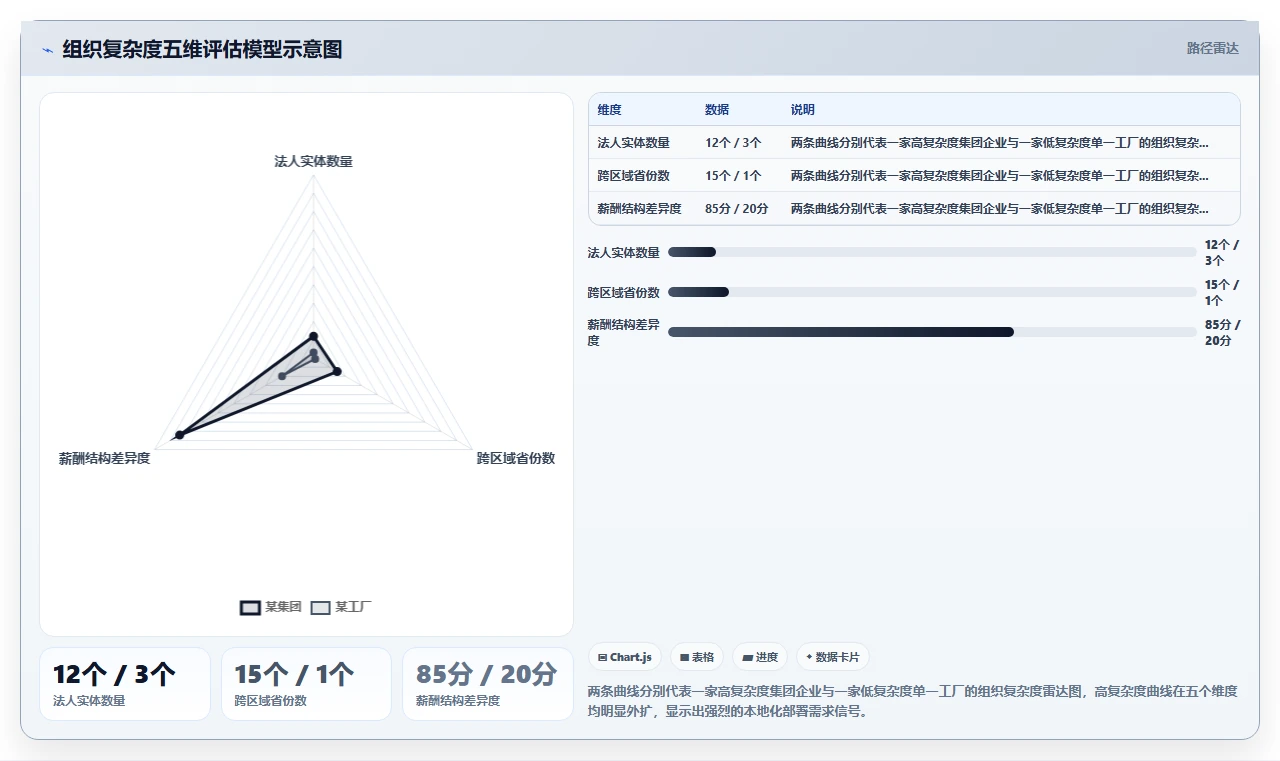Click the table value 15个 / 1个
Image resolution: width=1280 pixels, height=761 pixels.
pyautogui.click(x=733, y=176)
